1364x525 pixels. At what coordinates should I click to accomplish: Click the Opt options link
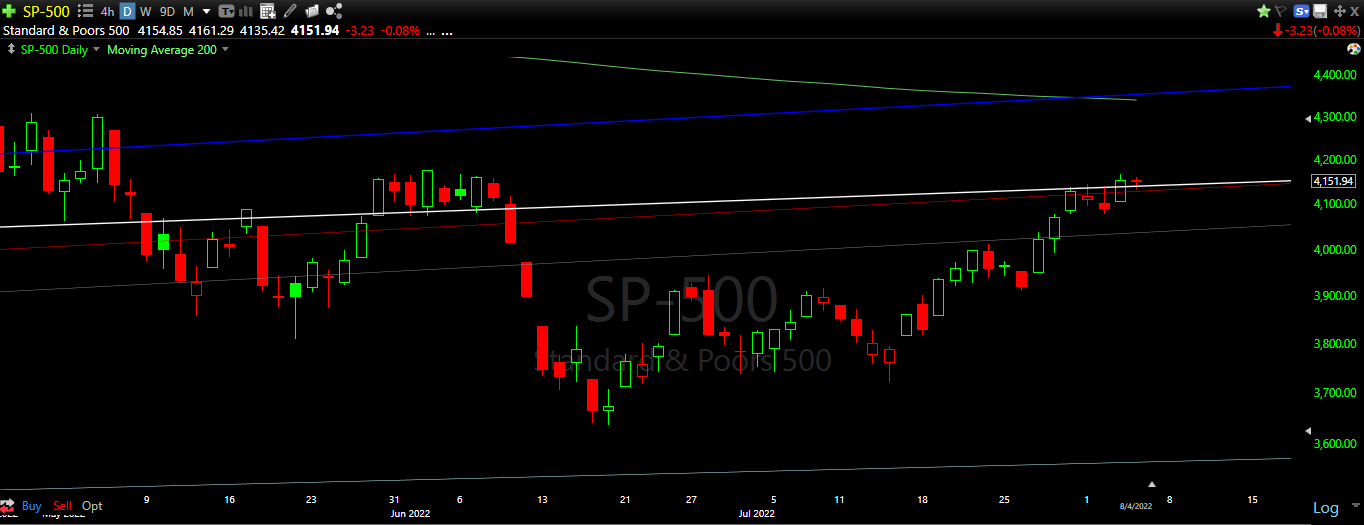click(x=92, y=506)
